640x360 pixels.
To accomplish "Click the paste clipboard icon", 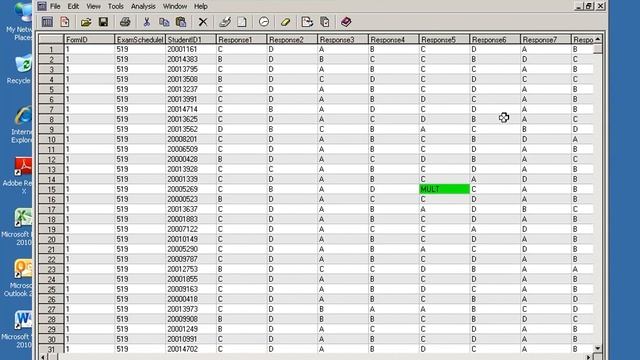I will (181, 22).
